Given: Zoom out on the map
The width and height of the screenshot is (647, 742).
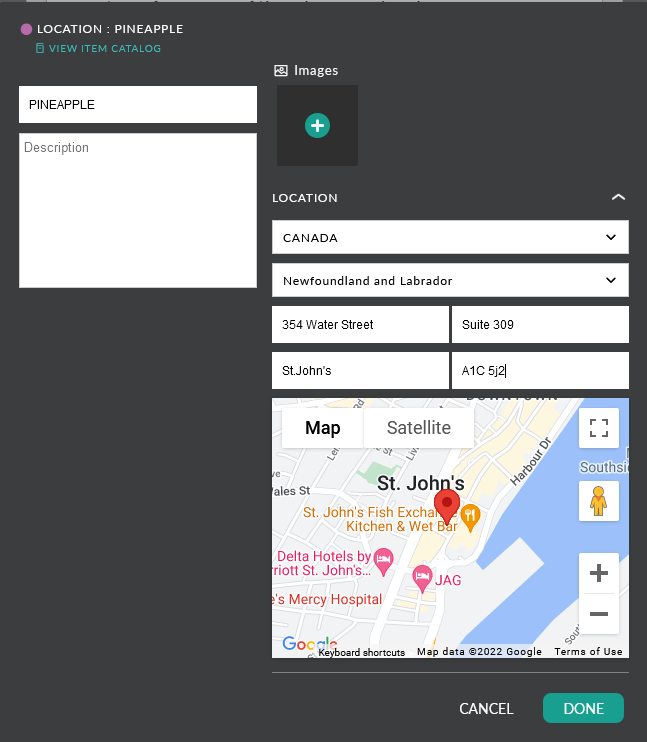Looking at the screenshot, I should coord(599,614).
